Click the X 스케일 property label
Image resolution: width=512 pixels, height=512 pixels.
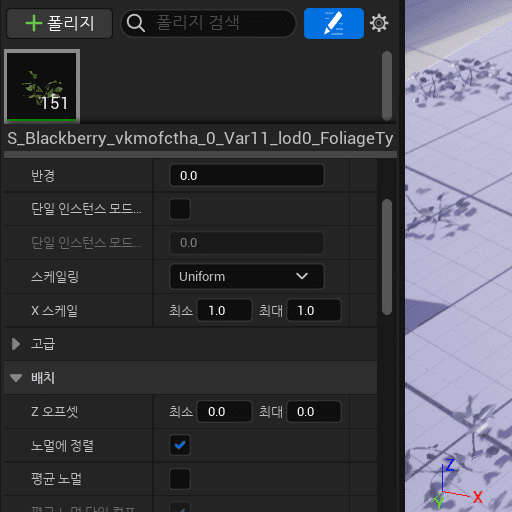coord(54,310)
